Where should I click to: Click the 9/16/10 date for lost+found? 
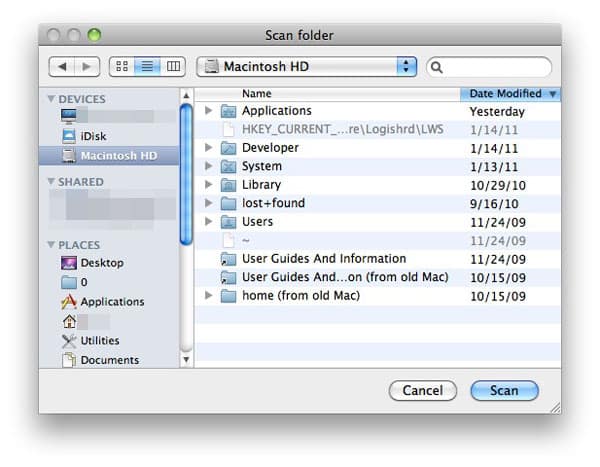[x=494, y=204]
